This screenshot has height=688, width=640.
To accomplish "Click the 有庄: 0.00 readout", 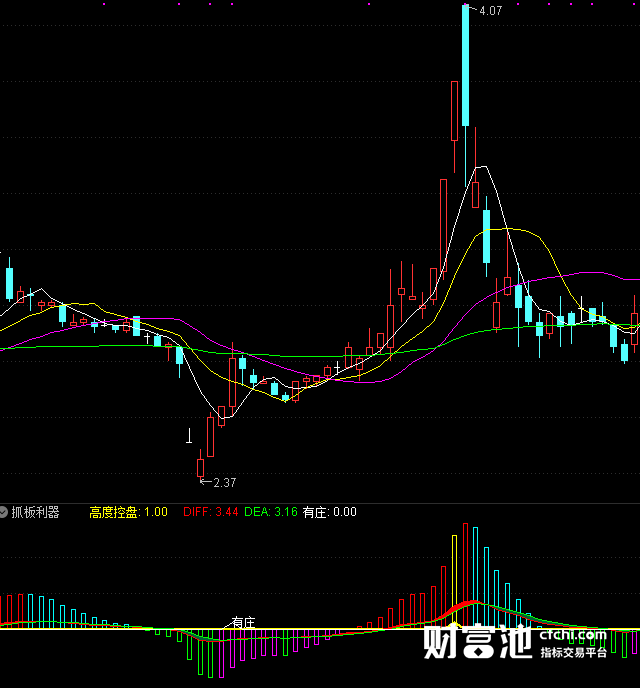I will (329, 512).
